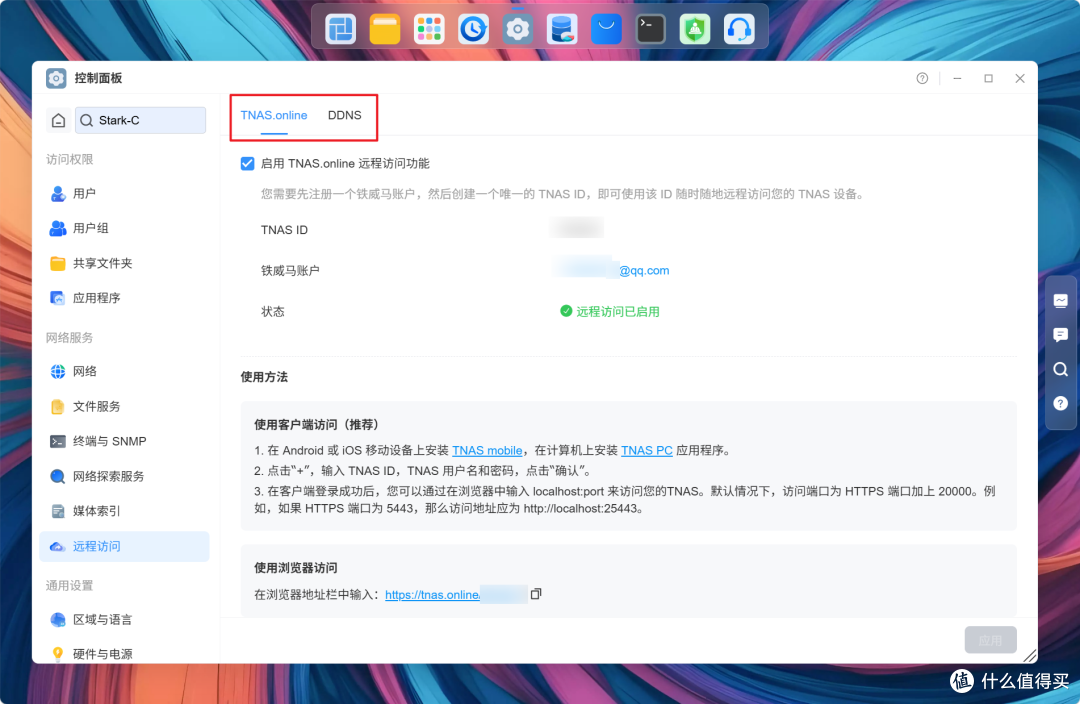
Task: Copy the tnas.online URL with copy icon
Action: coord(536,594)
